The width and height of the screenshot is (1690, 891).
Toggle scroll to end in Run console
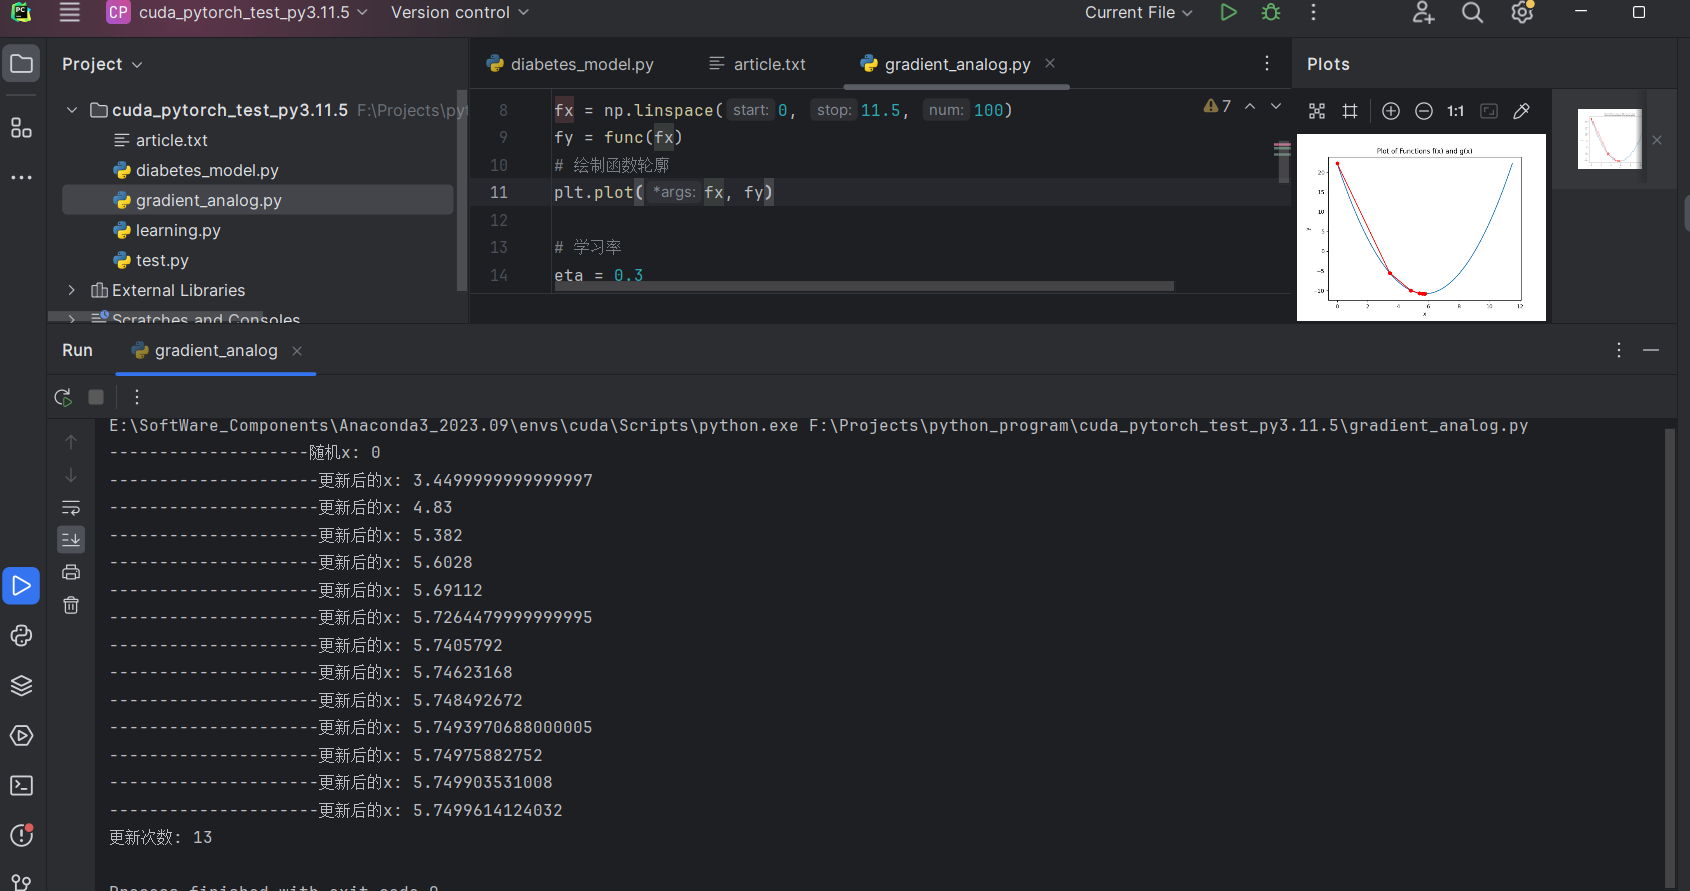point(71,540)
